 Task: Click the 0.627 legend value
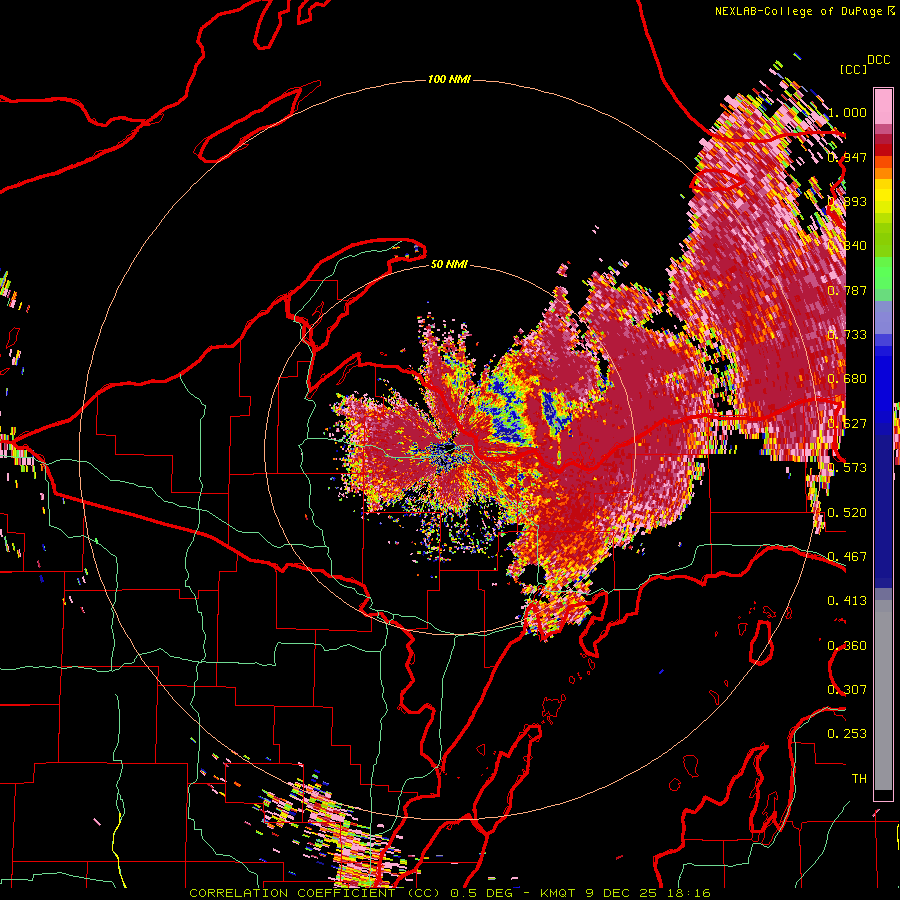847,423
